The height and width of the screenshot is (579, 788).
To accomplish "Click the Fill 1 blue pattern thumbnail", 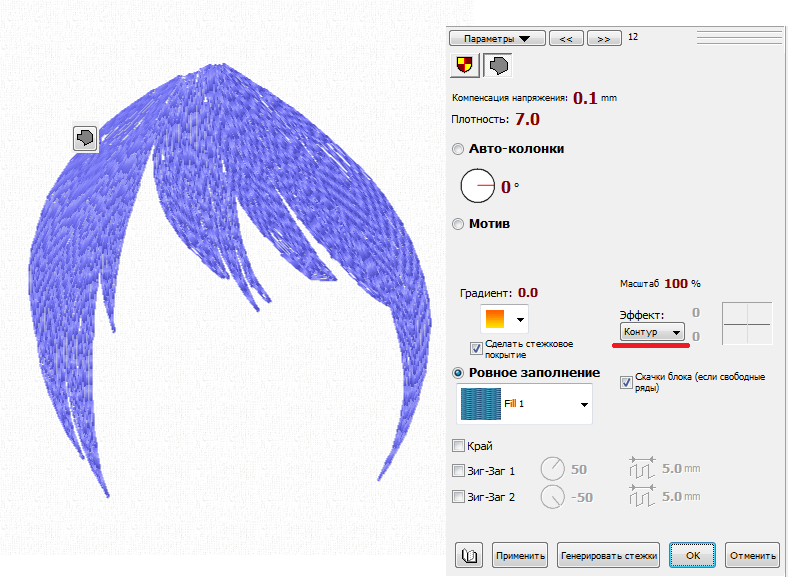I will click(481, 404).
